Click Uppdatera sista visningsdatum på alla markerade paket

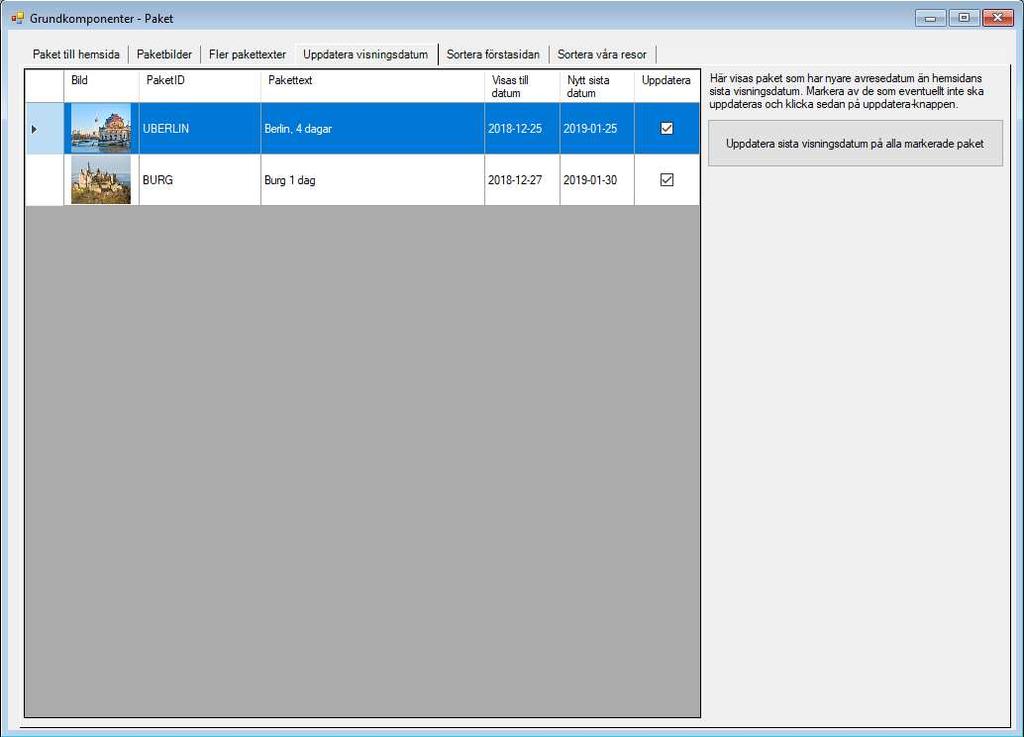click(x=855, y=144)
